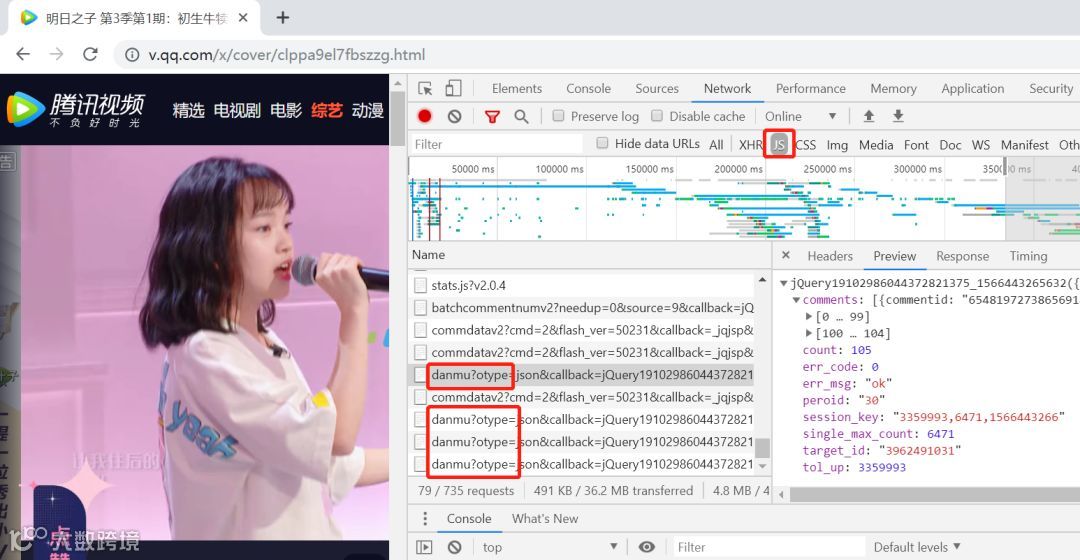Expand the [100 … 104] range
The height and width of the screenshot is (560, 1080).
tap(809, 333)
